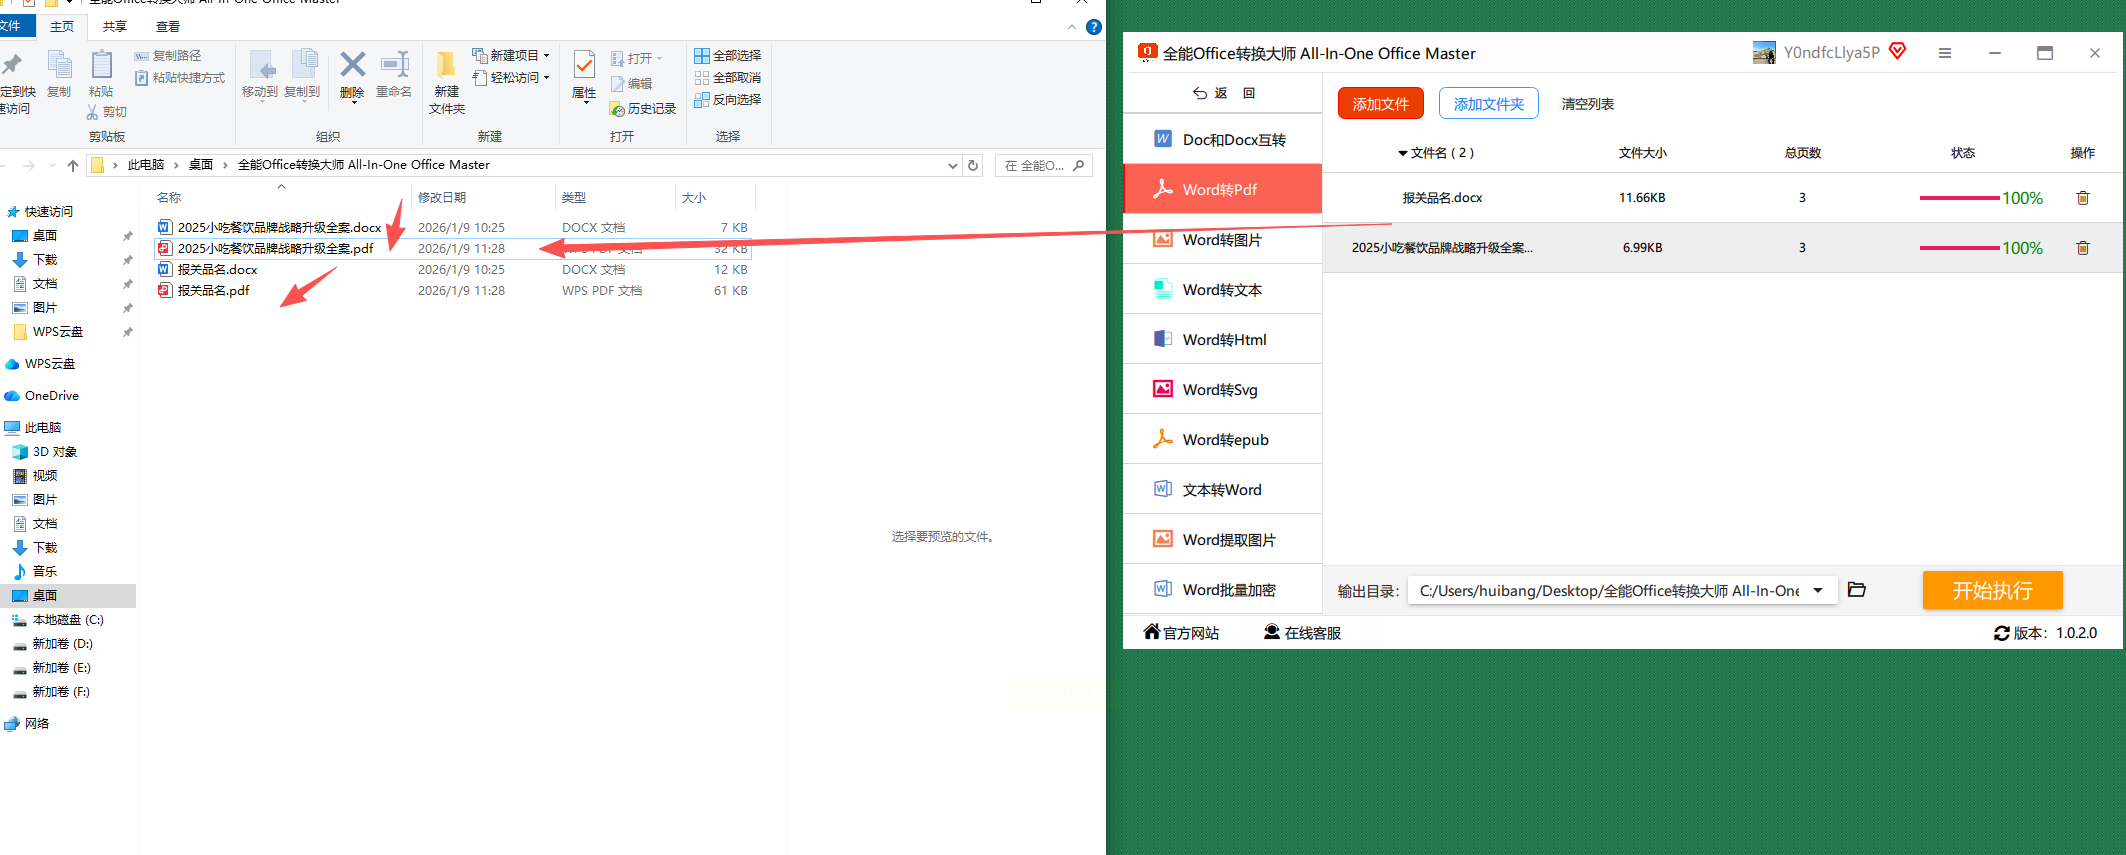Screen dimensions: 2126x855
Task: Click the 开始执行 button
Action: pyautogui.click(x=1992, y=590)
